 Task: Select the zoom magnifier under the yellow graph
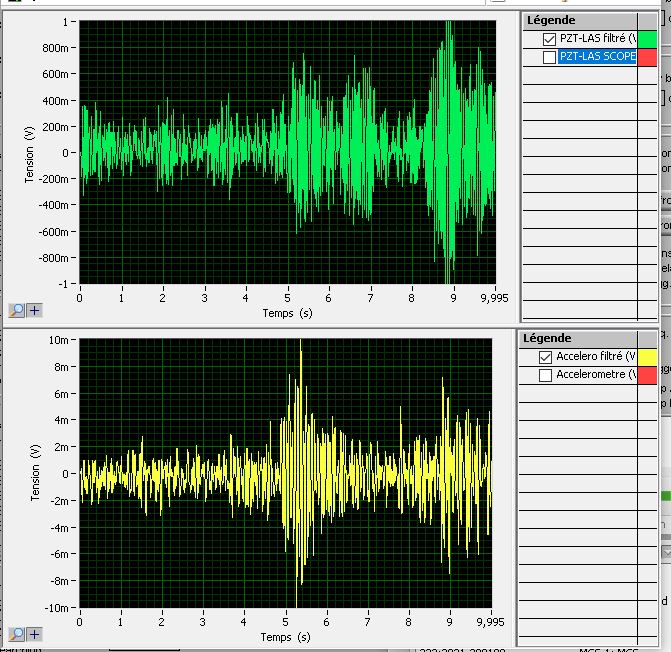[x=17, y=634]
